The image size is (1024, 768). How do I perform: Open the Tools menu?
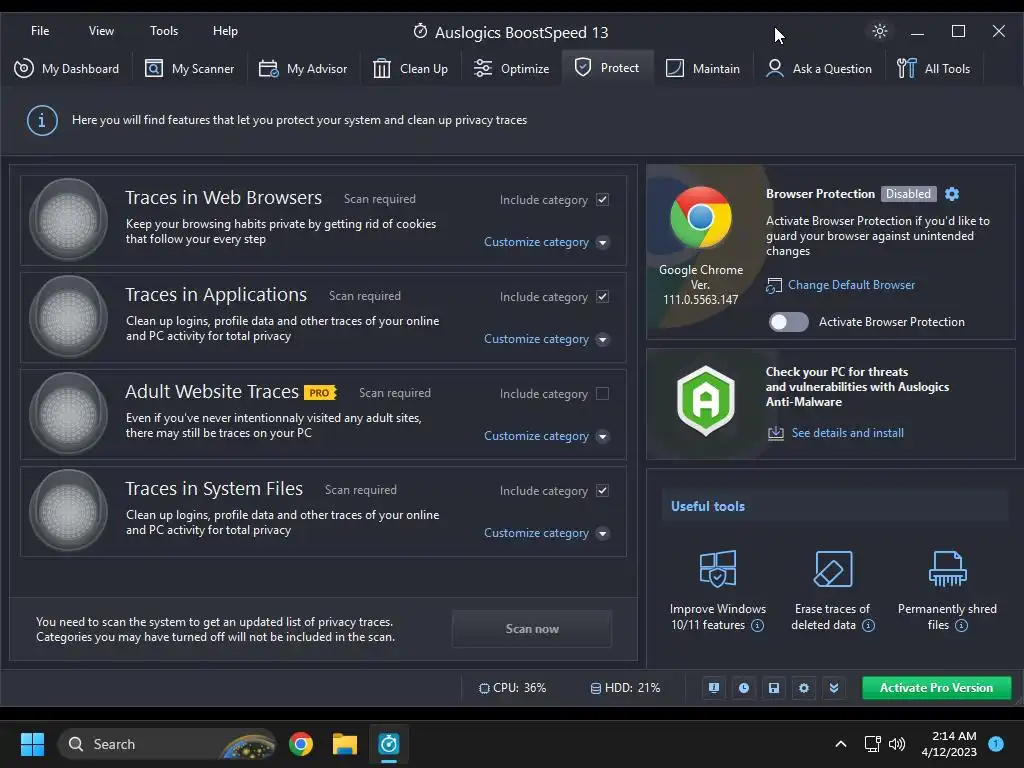(164, 31)
